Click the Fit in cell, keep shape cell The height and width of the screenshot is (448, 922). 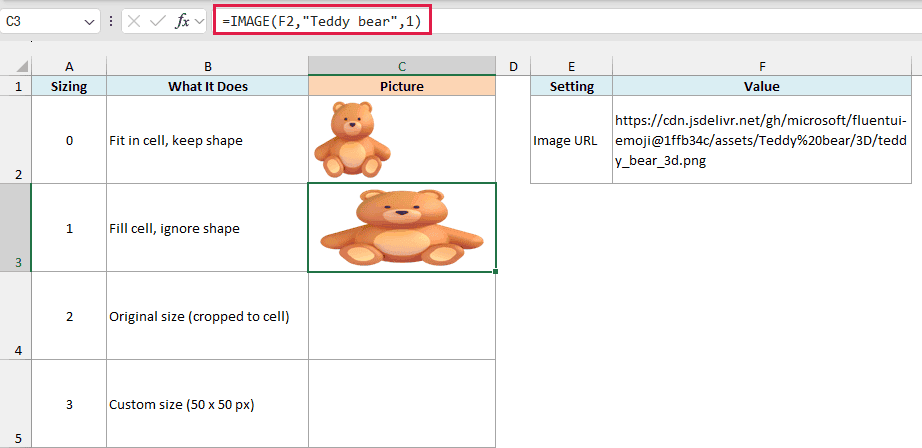click(x=208, y=139)
